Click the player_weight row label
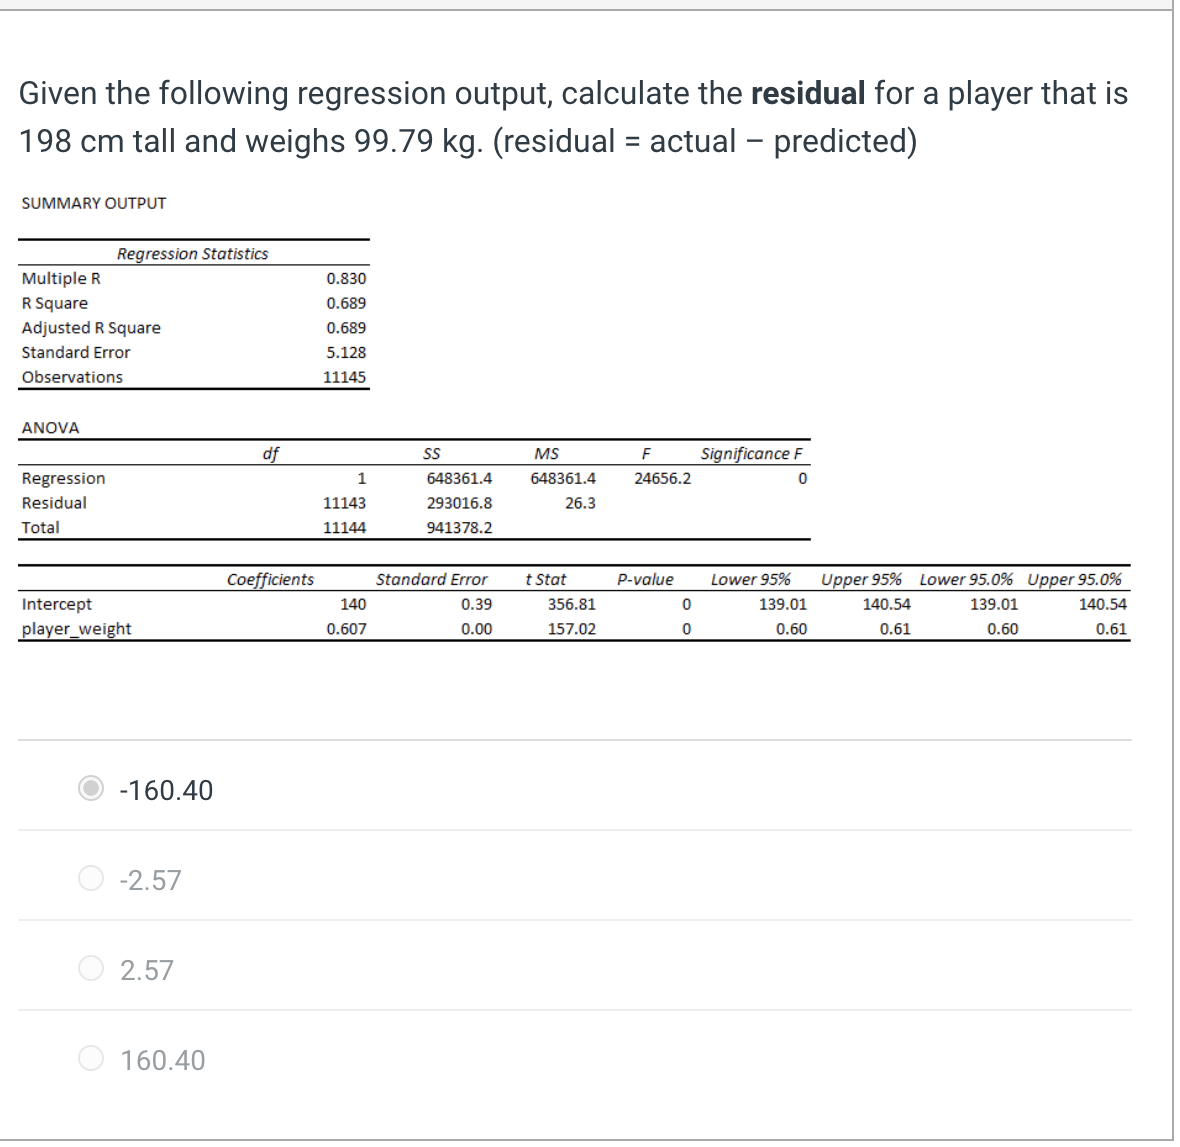1180x1147 pixels. (x=75, y=629)
